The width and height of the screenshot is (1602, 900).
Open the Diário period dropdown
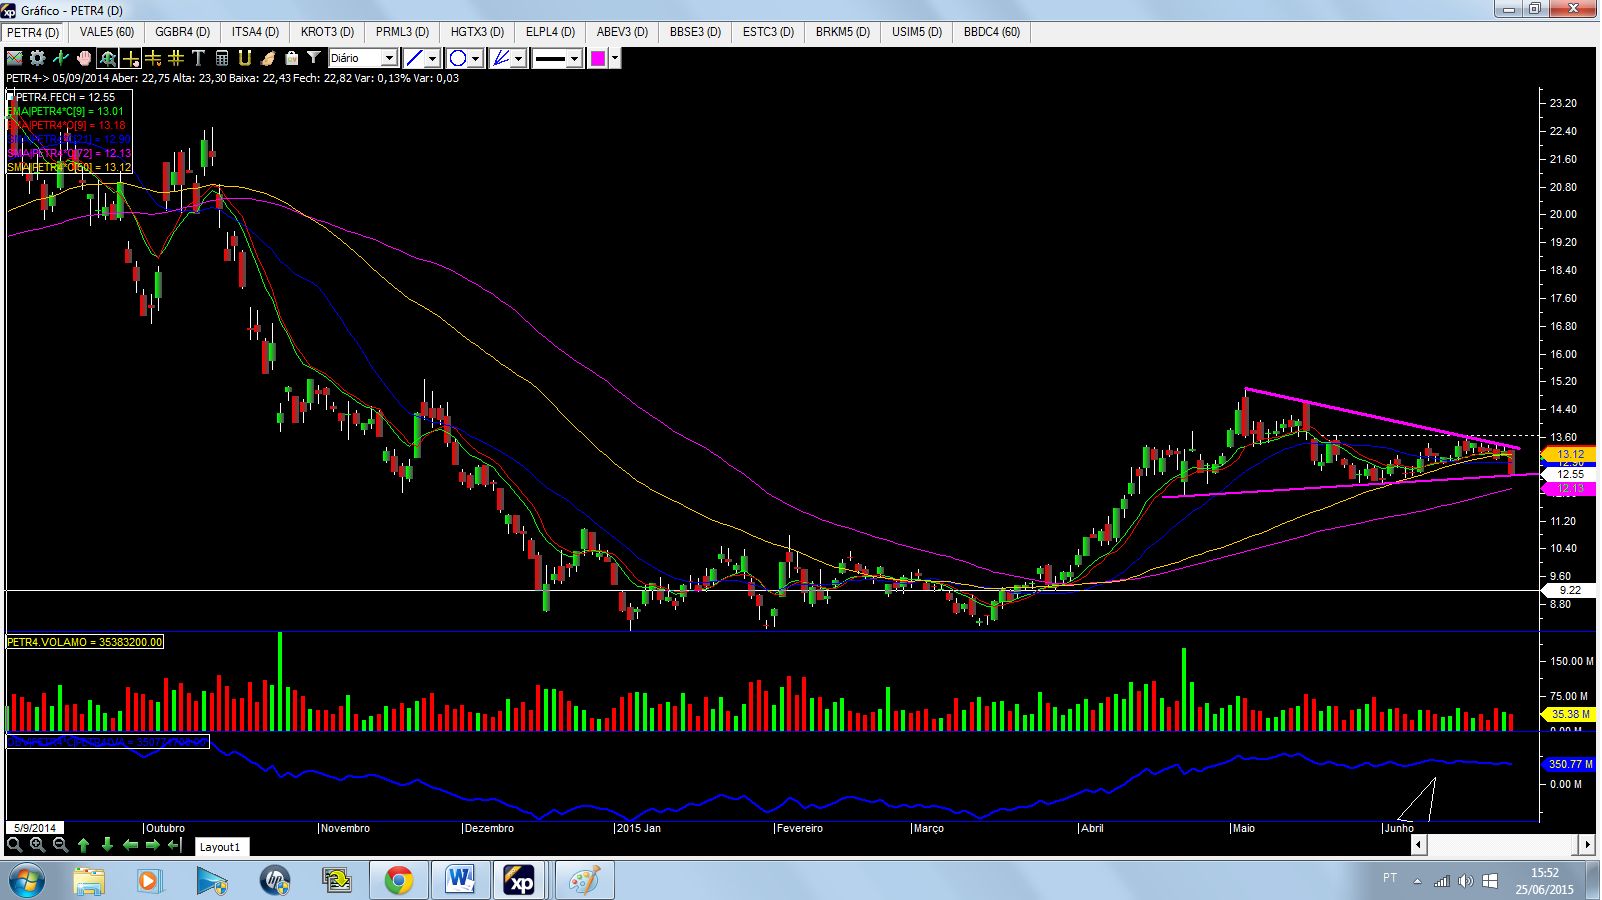click(x=363, y=58)
